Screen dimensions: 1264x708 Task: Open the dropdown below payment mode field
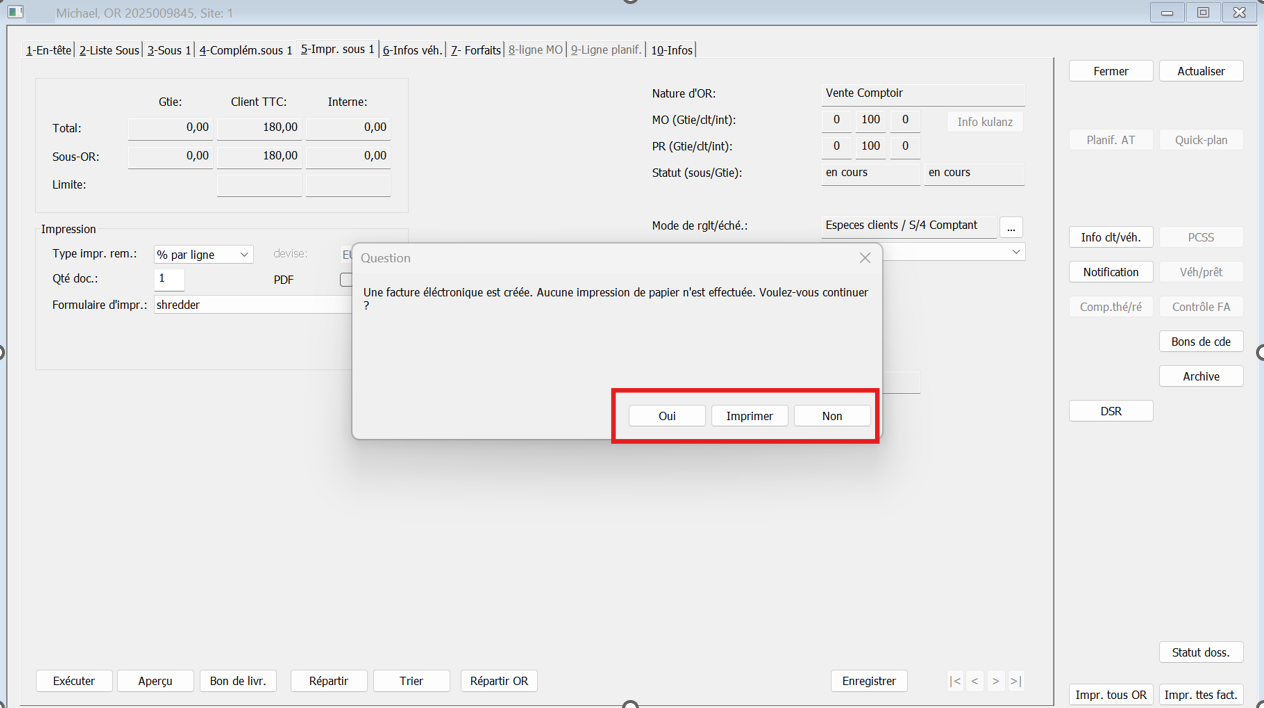coord(1016,252)
